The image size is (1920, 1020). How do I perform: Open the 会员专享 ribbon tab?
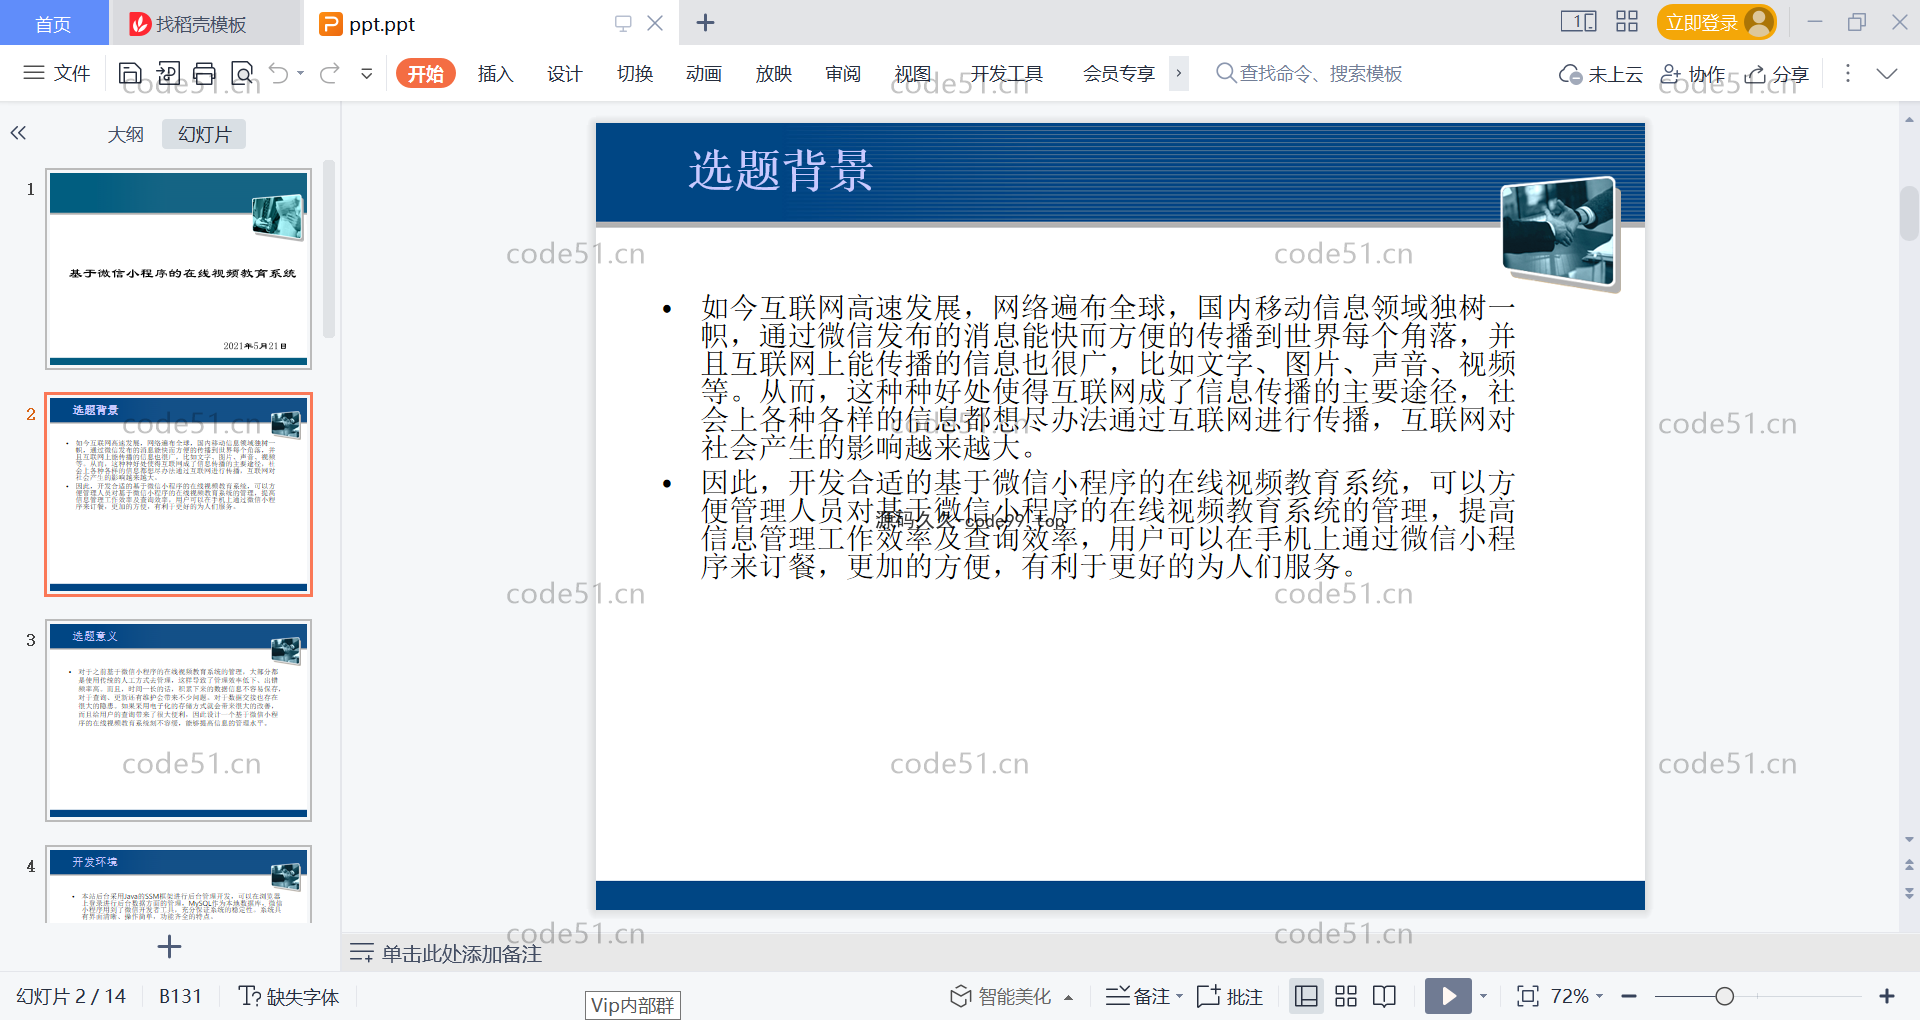coord(1119,73)
